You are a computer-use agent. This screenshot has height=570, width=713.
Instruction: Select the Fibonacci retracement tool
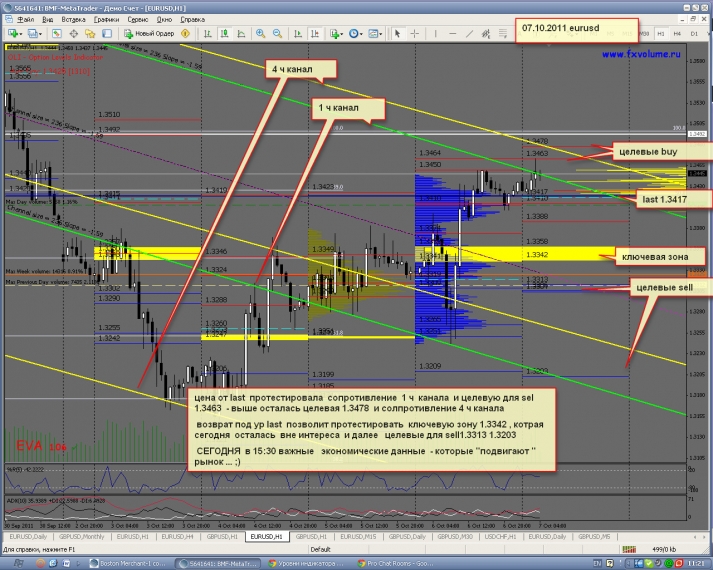click(503, 34)
